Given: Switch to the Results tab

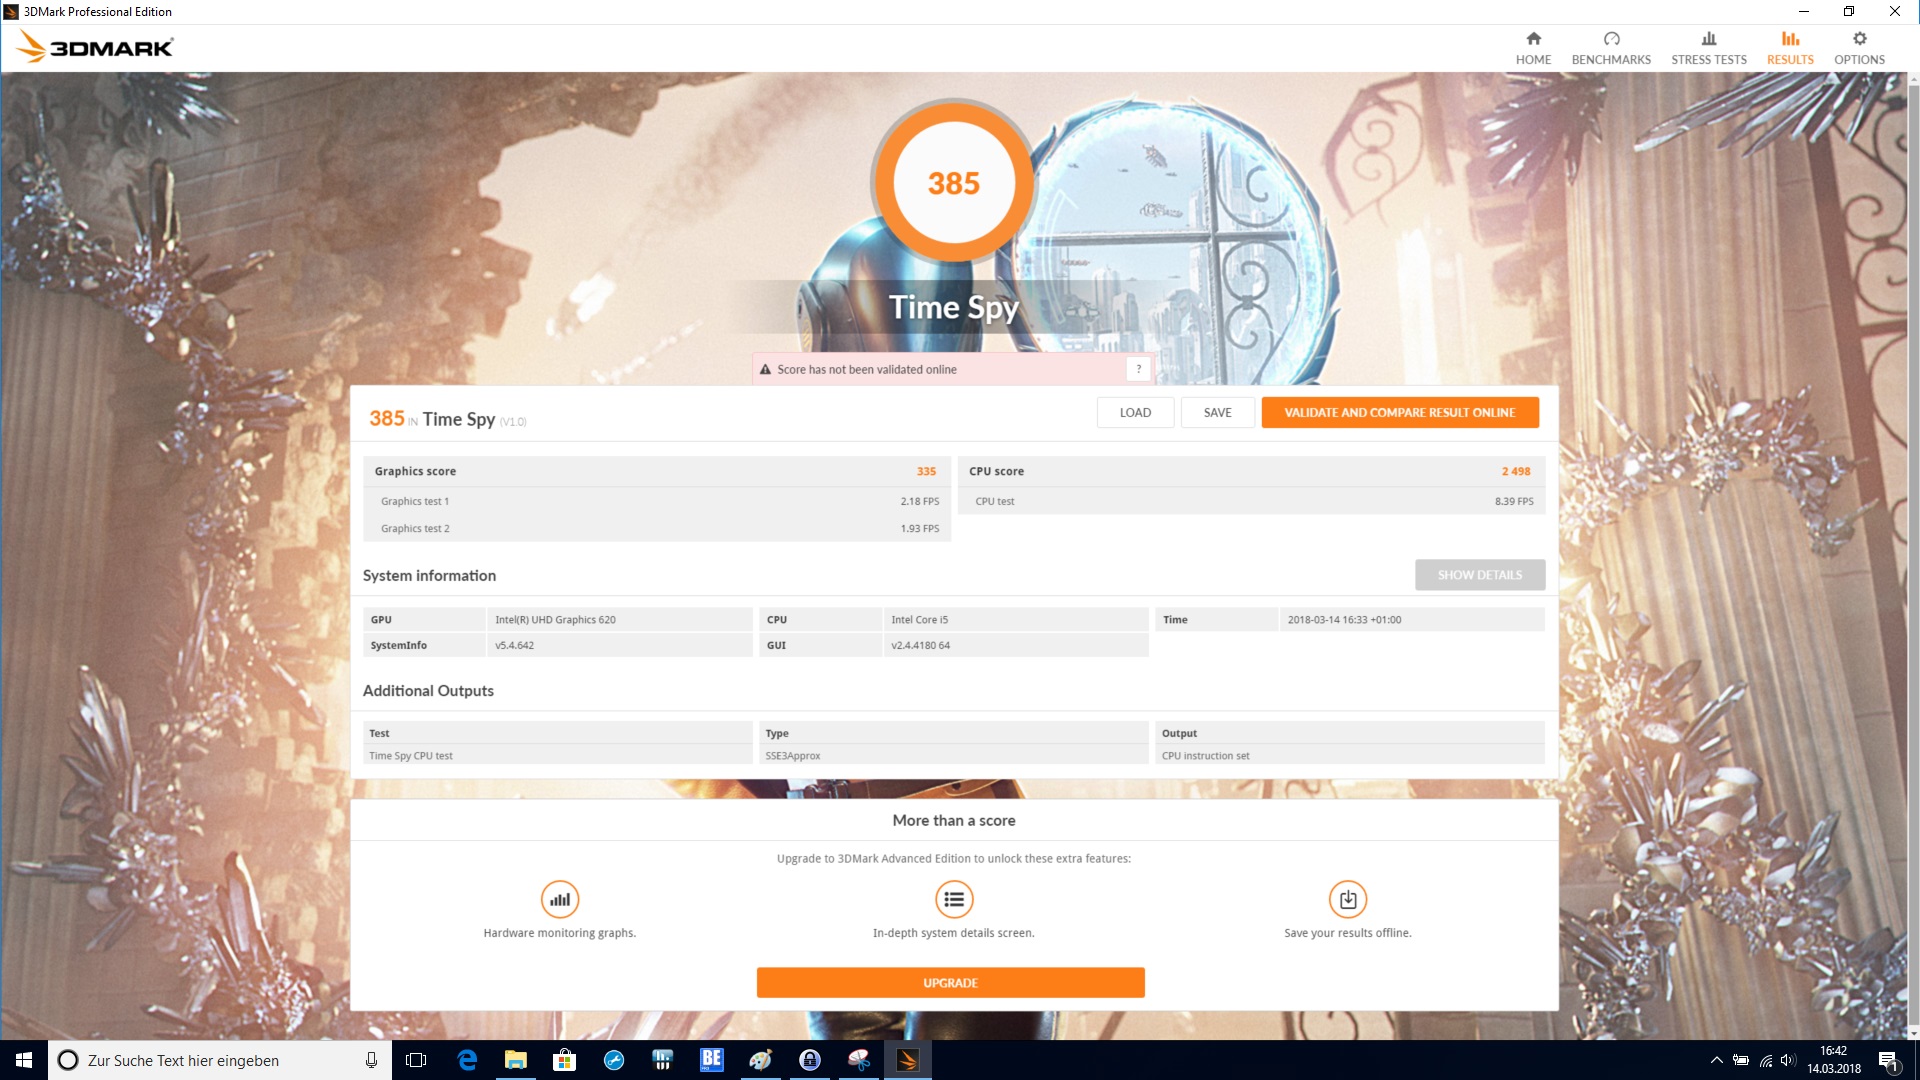Looking at the screenshot, I should click(1790, 48).
